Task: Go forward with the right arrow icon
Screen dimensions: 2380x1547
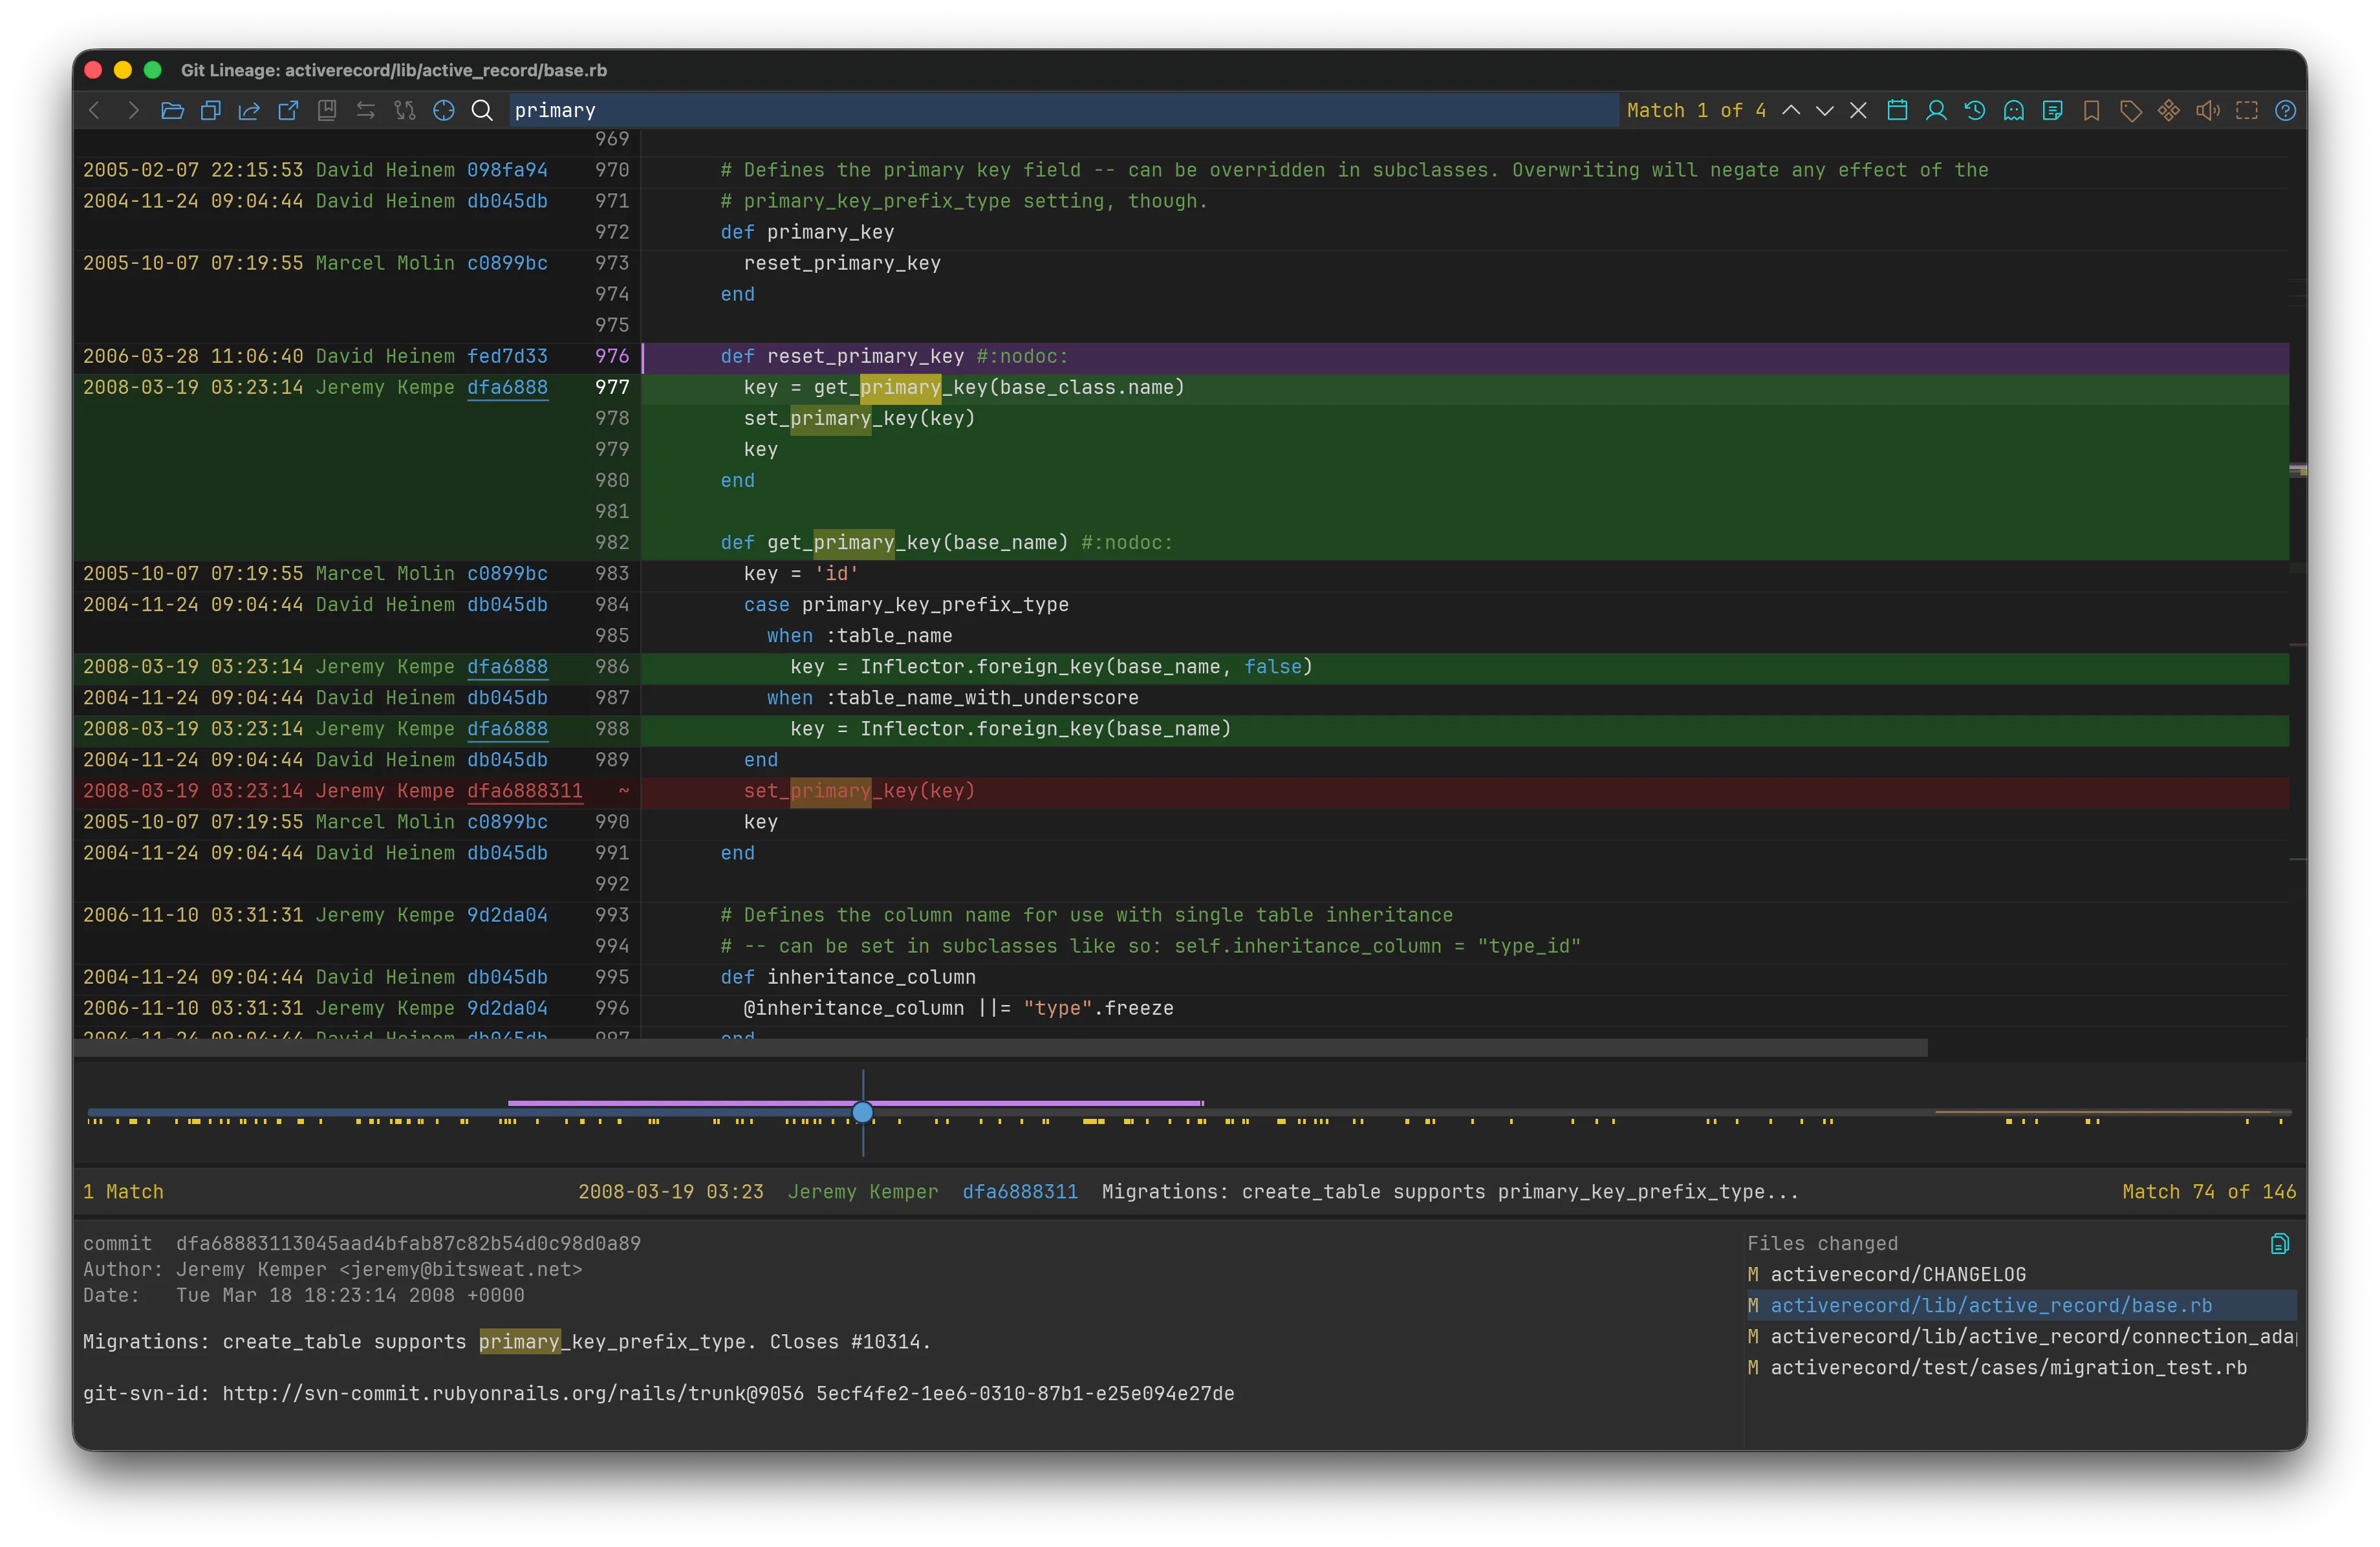Action: 133,110
